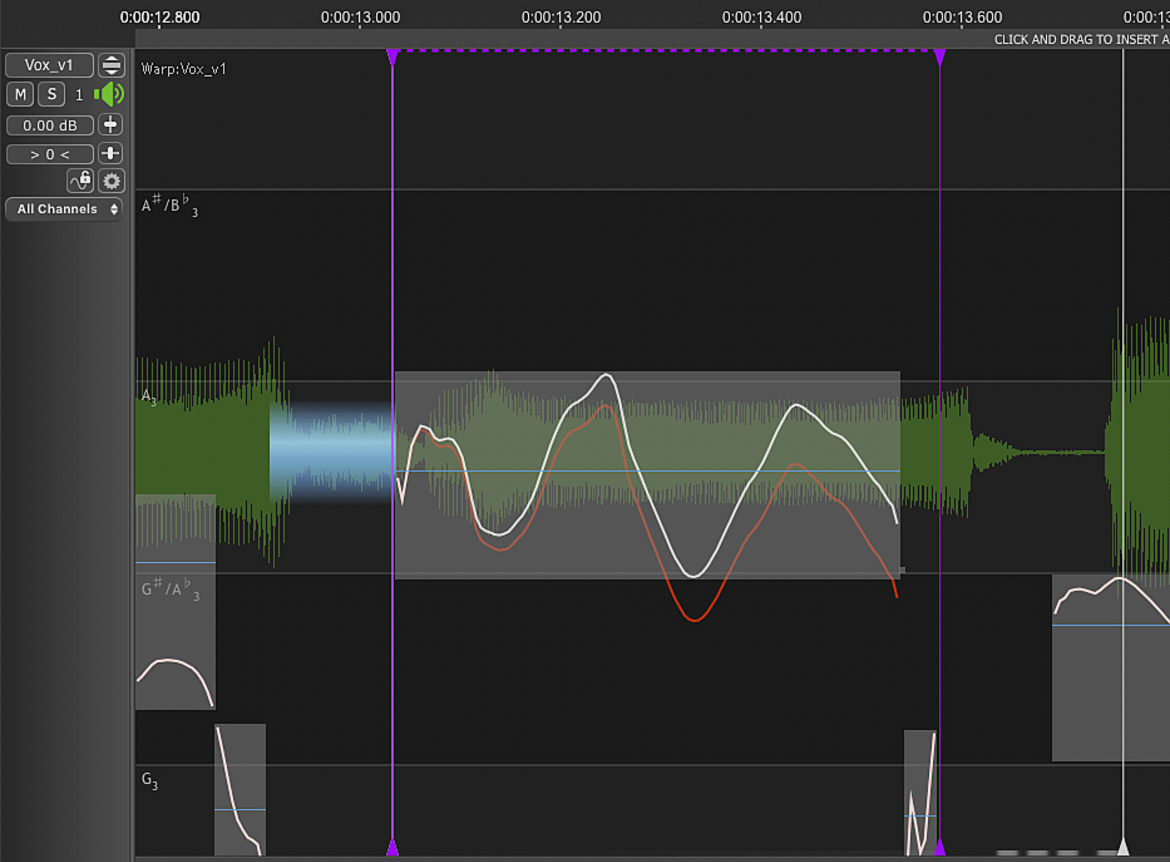Screen dimensions: 1170x862
Task: Solo the Vox_v1 track with S
Action: [51, 95]
